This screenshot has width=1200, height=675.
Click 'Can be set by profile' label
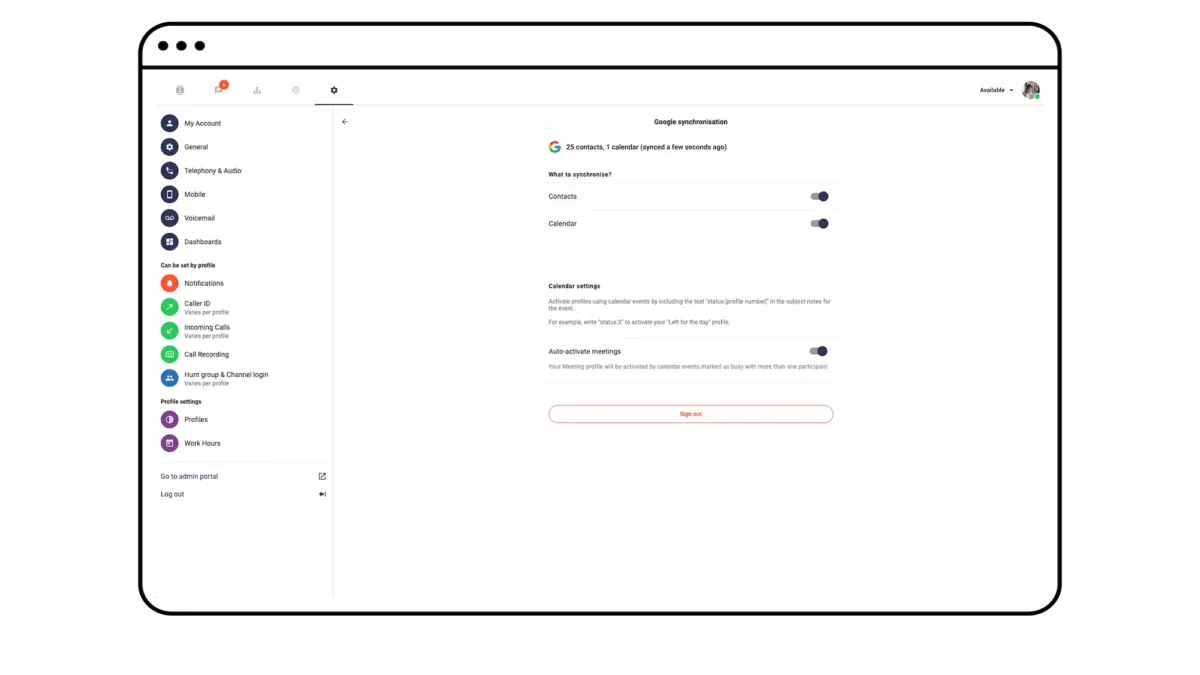click(x=188, y=265)
